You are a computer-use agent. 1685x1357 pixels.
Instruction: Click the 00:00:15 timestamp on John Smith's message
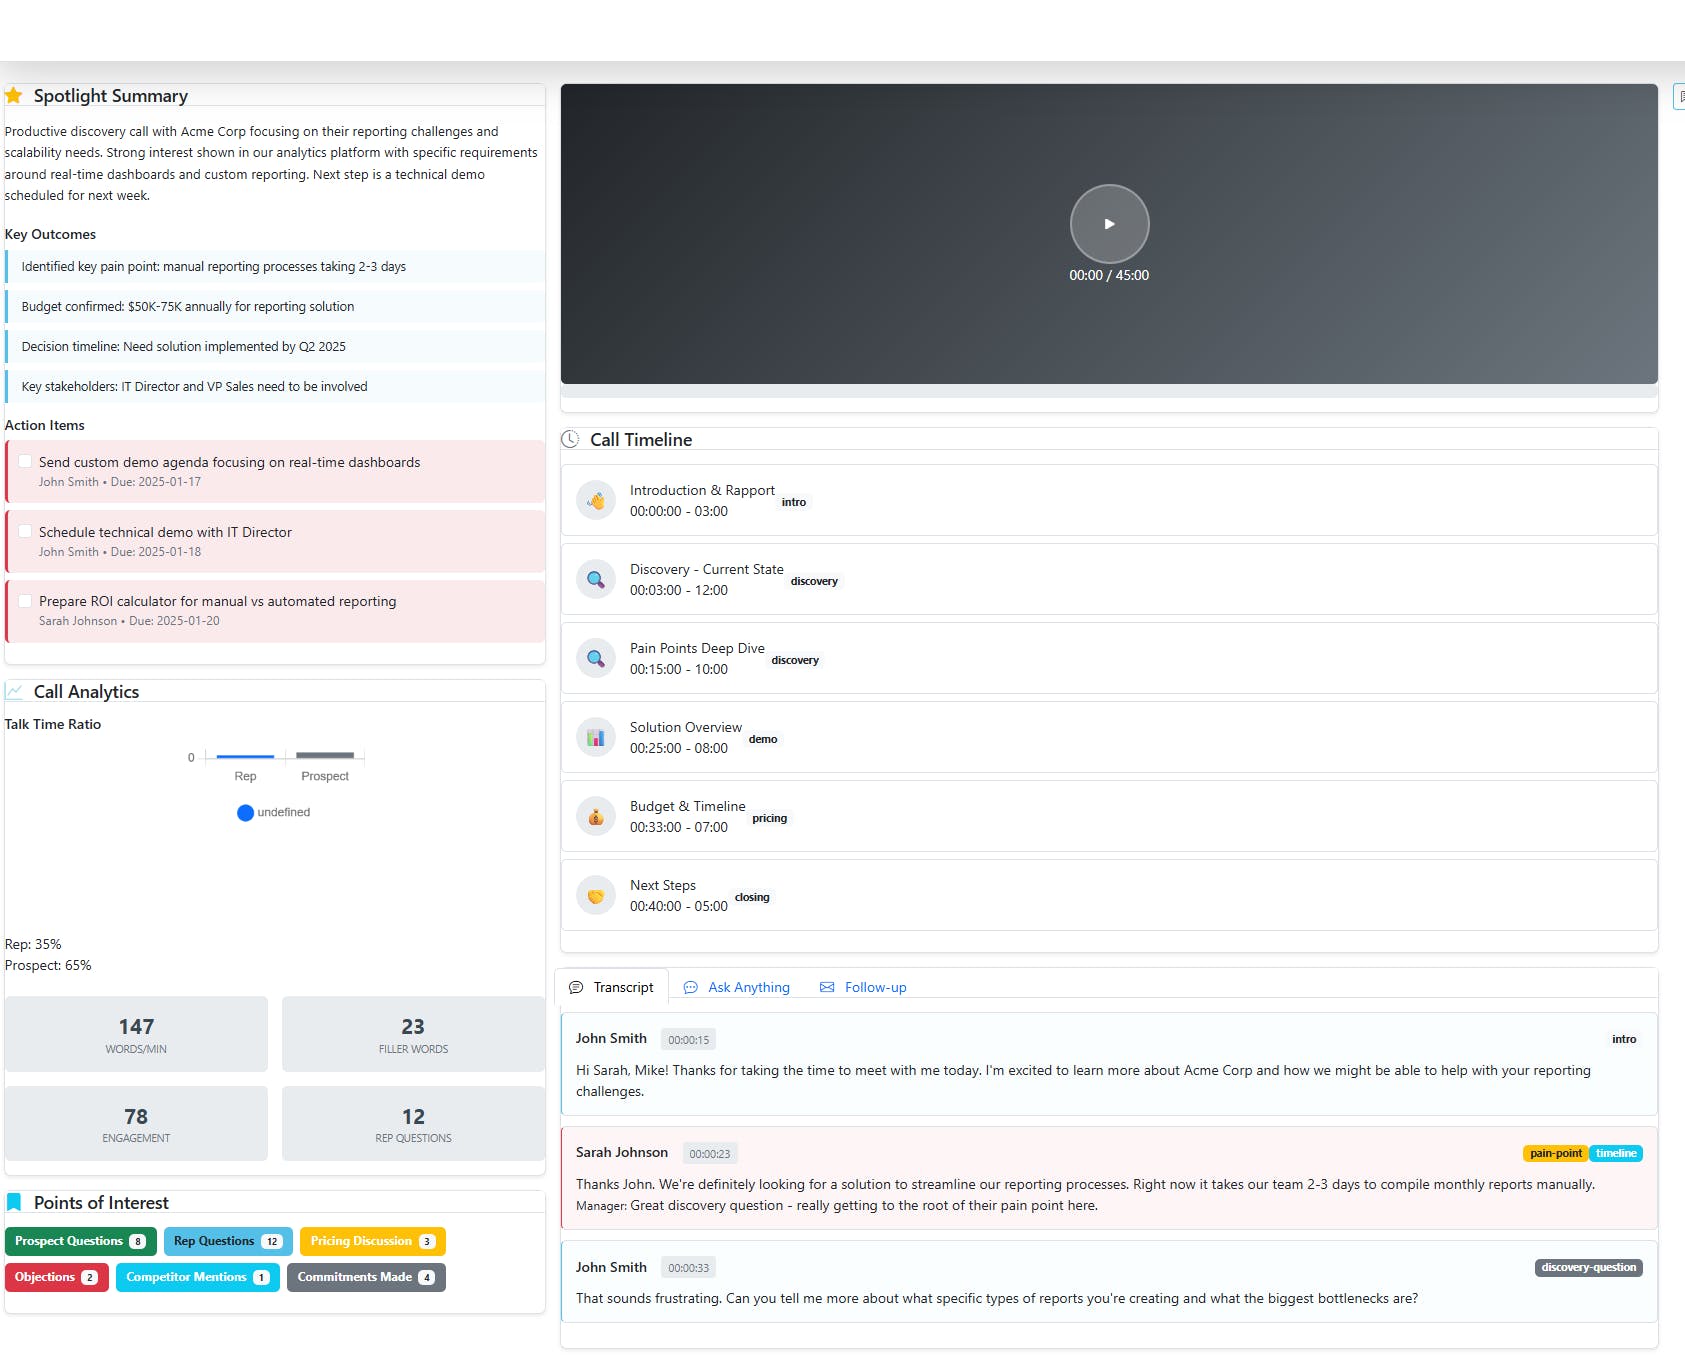(689, 1040)
